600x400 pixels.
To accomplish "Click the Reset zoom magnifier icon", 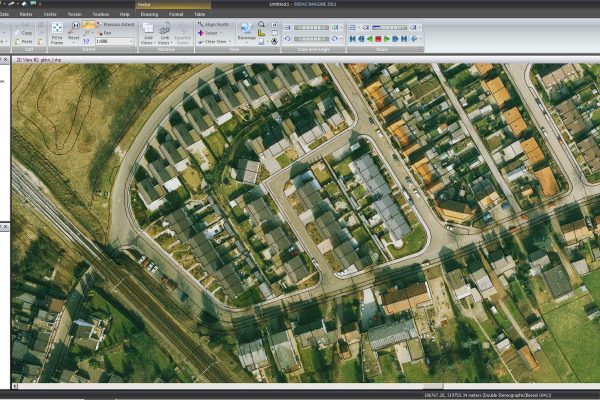I will (73, 28).
